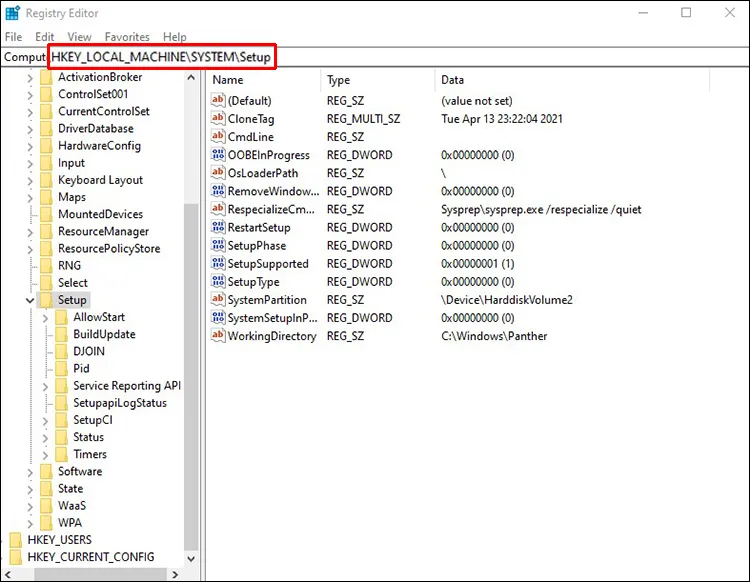Click the REG_MULTI_SZ type cell
Viewport: 750px width, 582px height.
point(364,119)
